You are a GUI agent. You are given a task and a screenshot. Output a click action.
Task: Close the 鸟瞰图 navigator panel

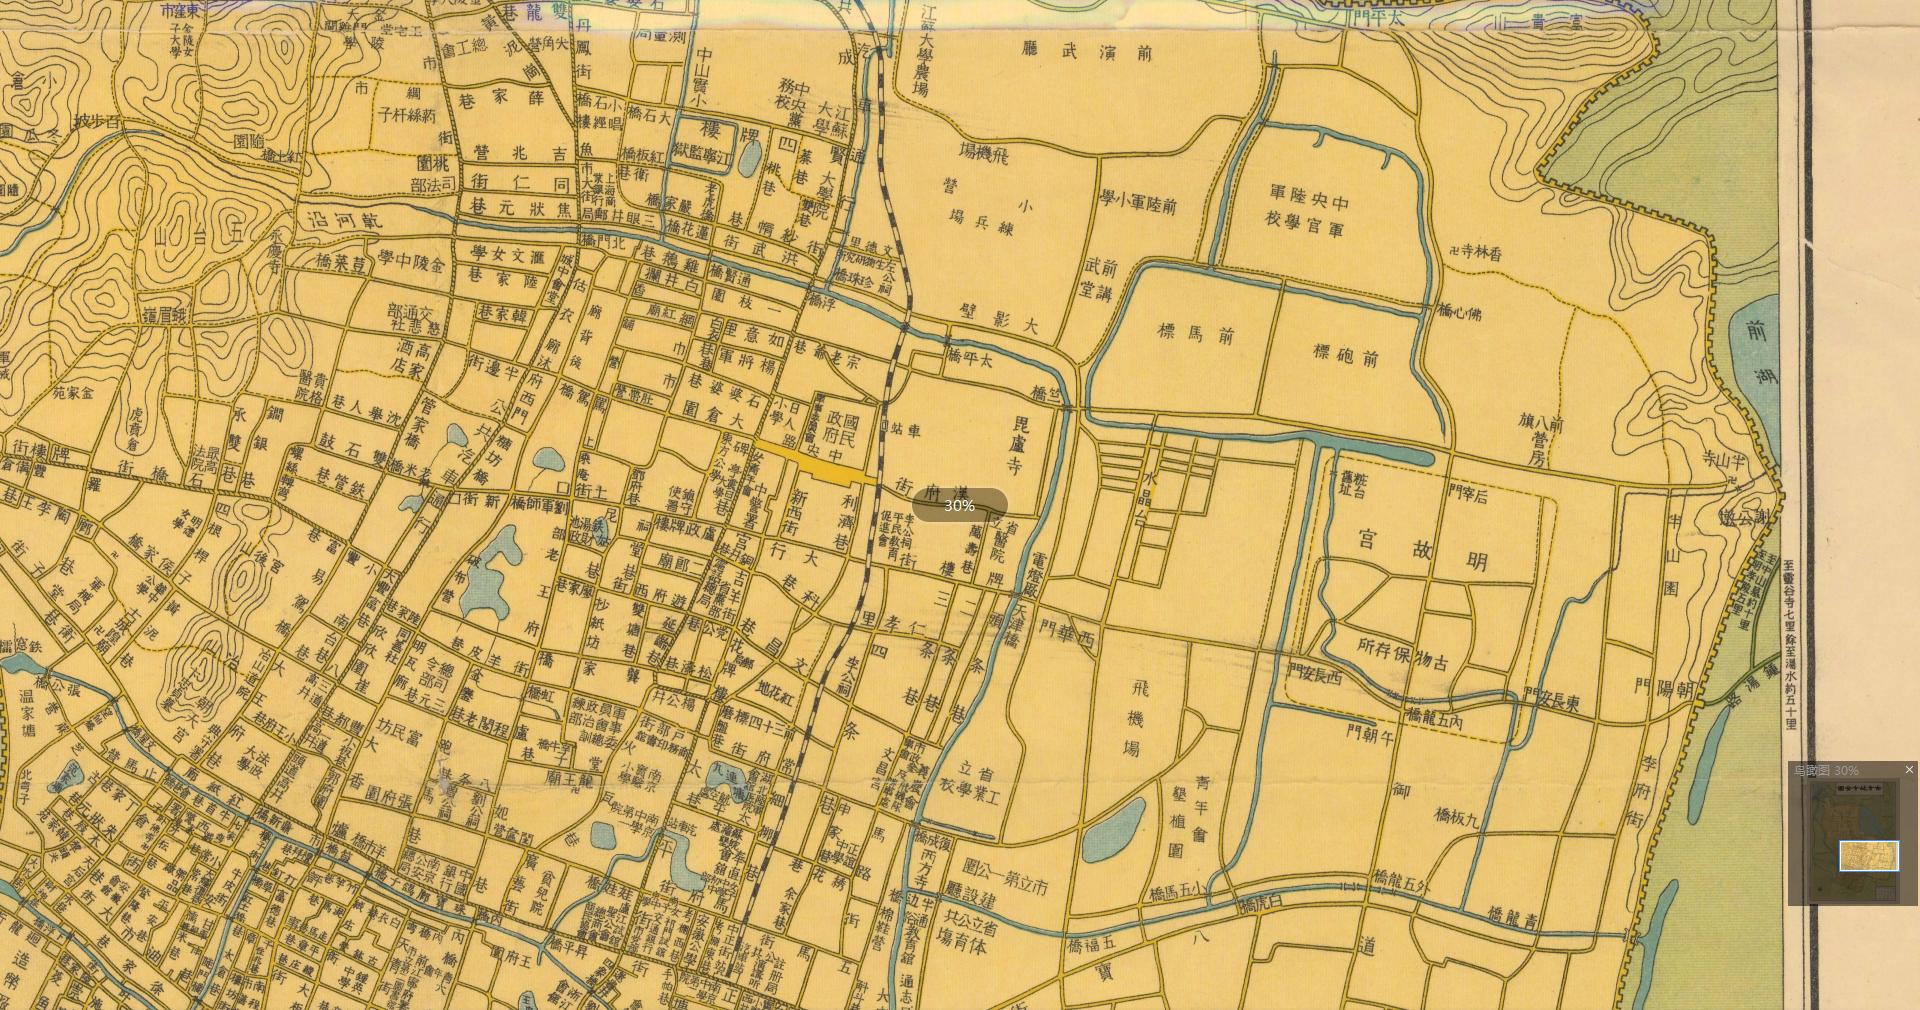[x=1908, y=769]
